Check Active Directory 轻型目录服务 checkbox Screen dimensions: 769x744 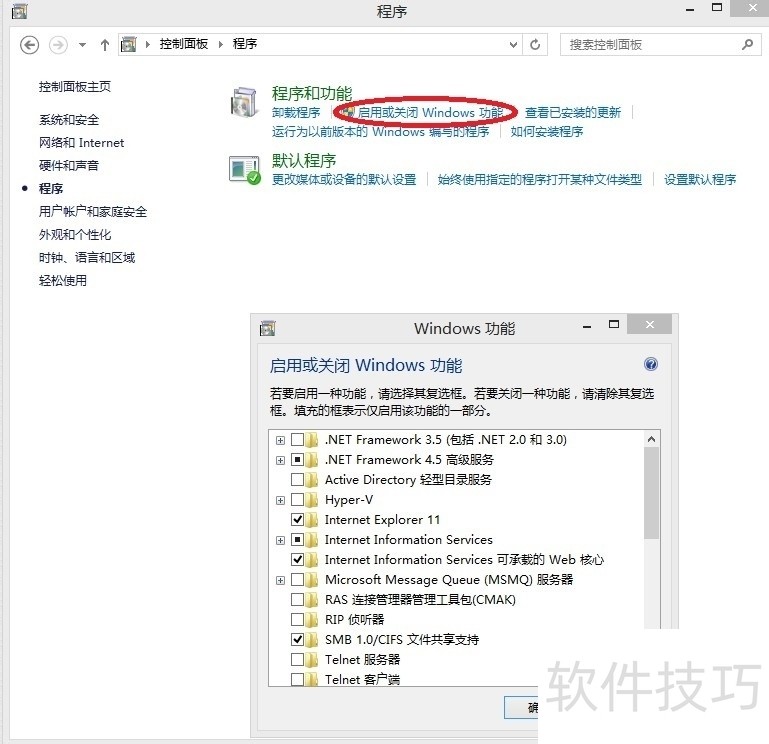click(297, 479)
